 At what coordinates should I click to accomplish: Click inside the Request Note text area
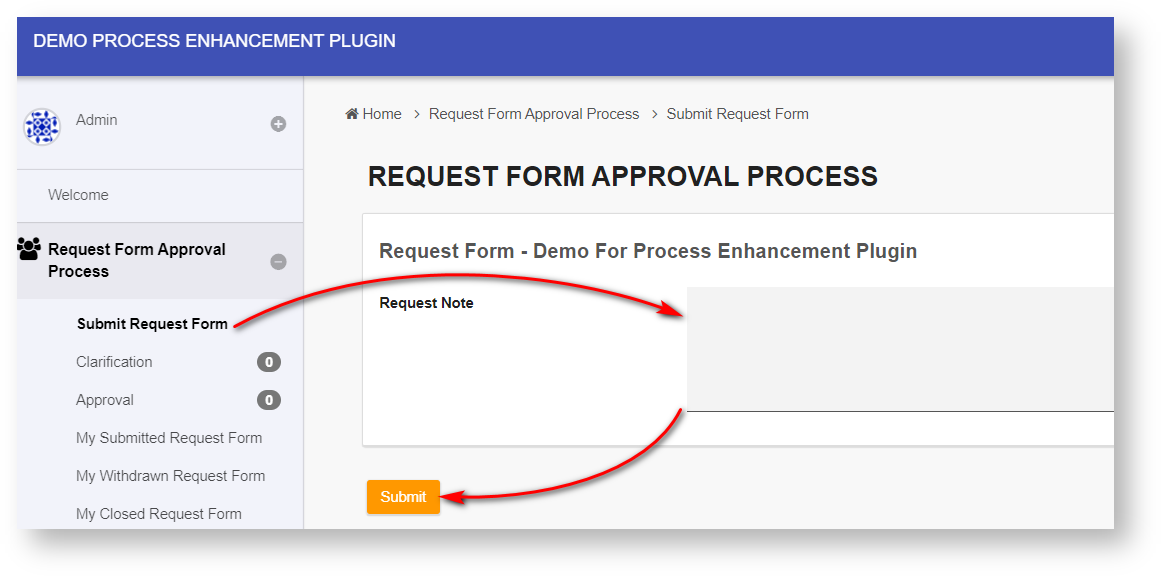900,348
